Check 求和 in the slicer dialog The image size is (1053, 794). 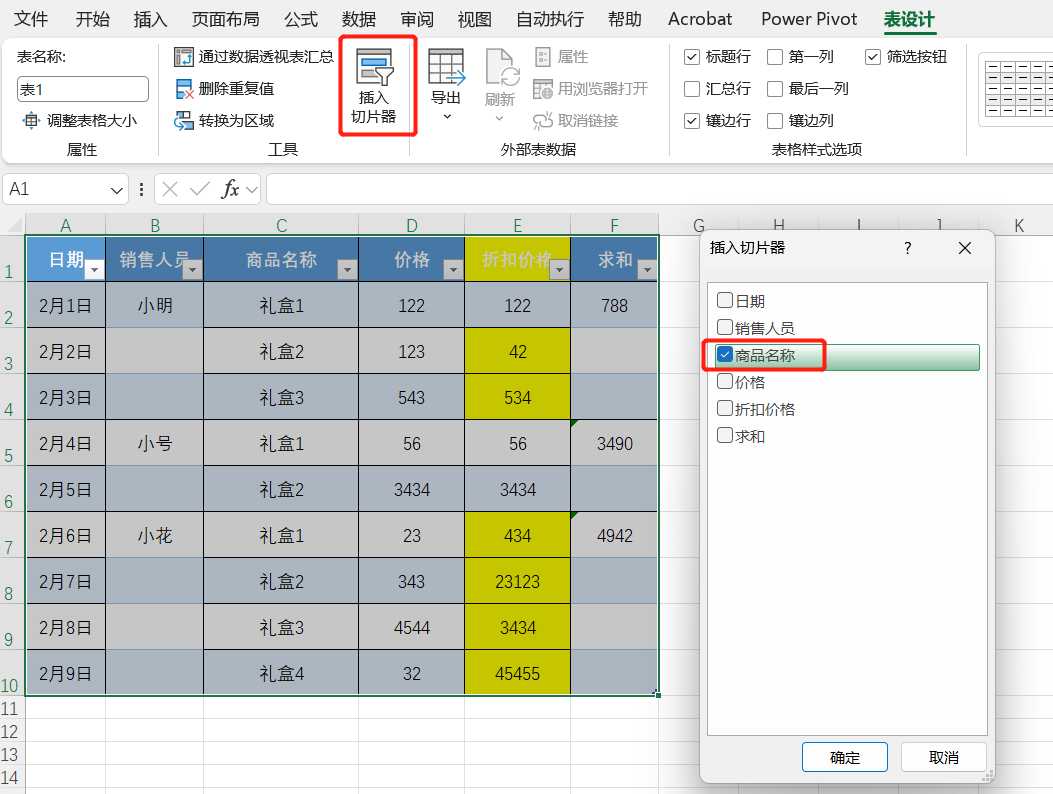[725, 435]
